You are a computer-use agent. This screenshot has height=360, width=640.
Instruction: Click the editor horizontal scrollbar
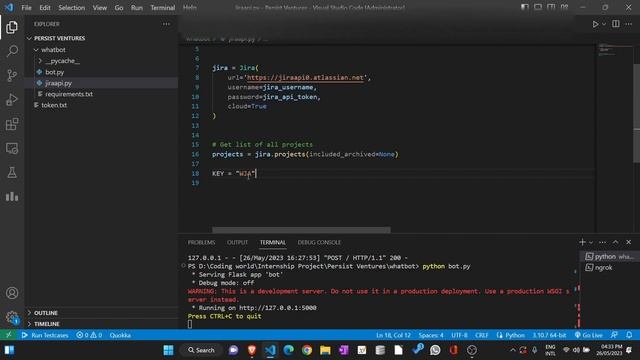tap(301, 230)
